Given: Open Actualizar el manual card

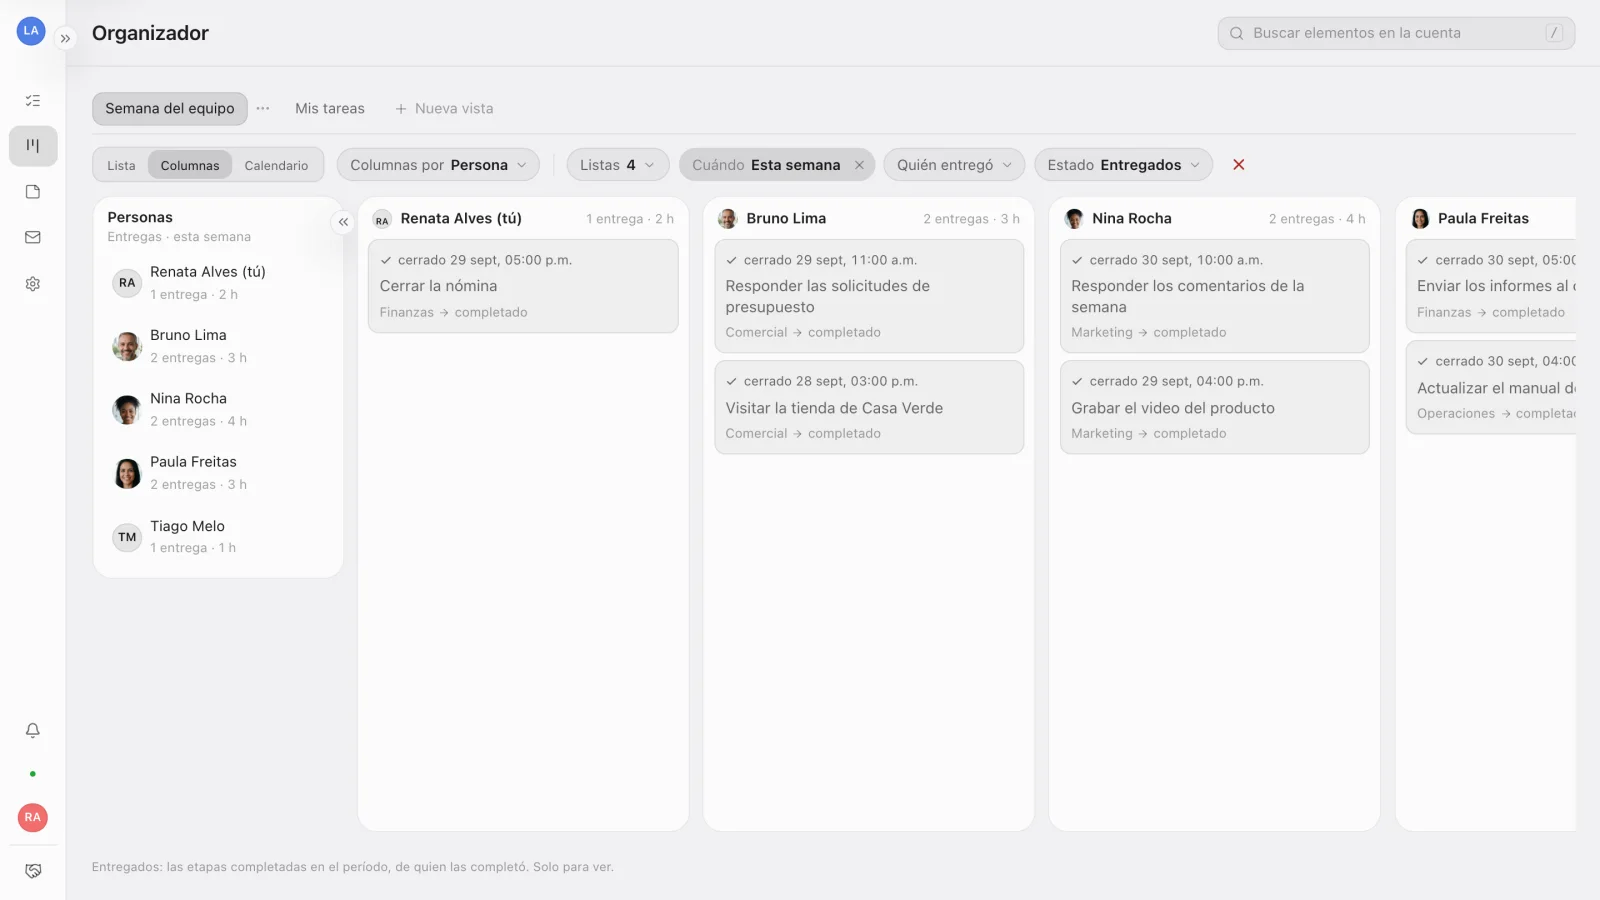Looking at the screenshot, I should 1491,388.
